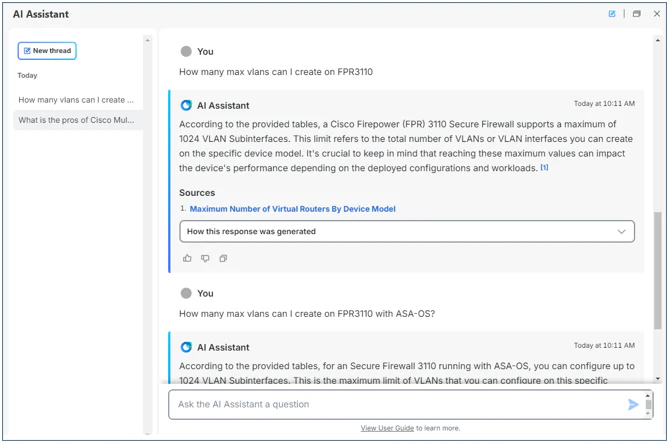Click the chat scrollbar down arrow
This screenshot has width=670, height=444.
point(658,379)
